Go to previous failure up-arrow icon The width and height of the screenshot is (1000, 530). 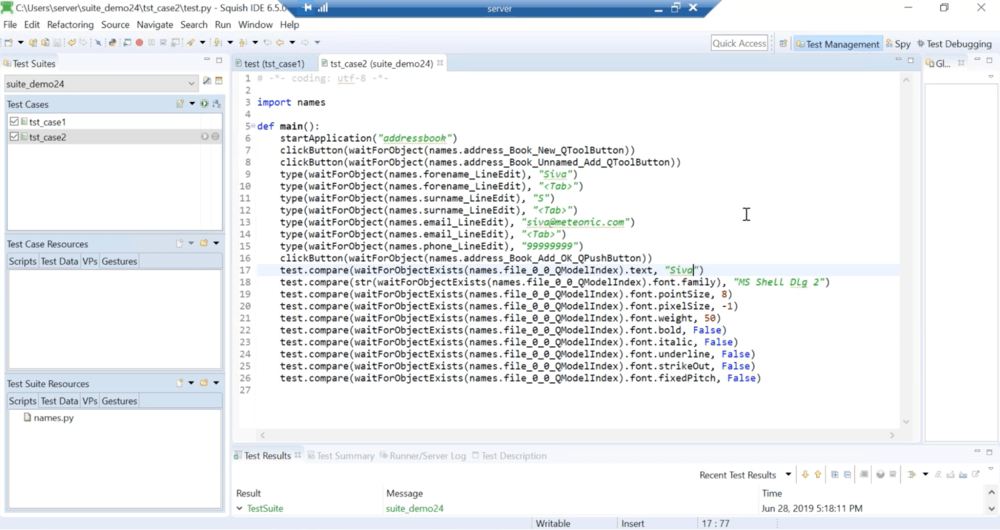[x=818, y=475]
